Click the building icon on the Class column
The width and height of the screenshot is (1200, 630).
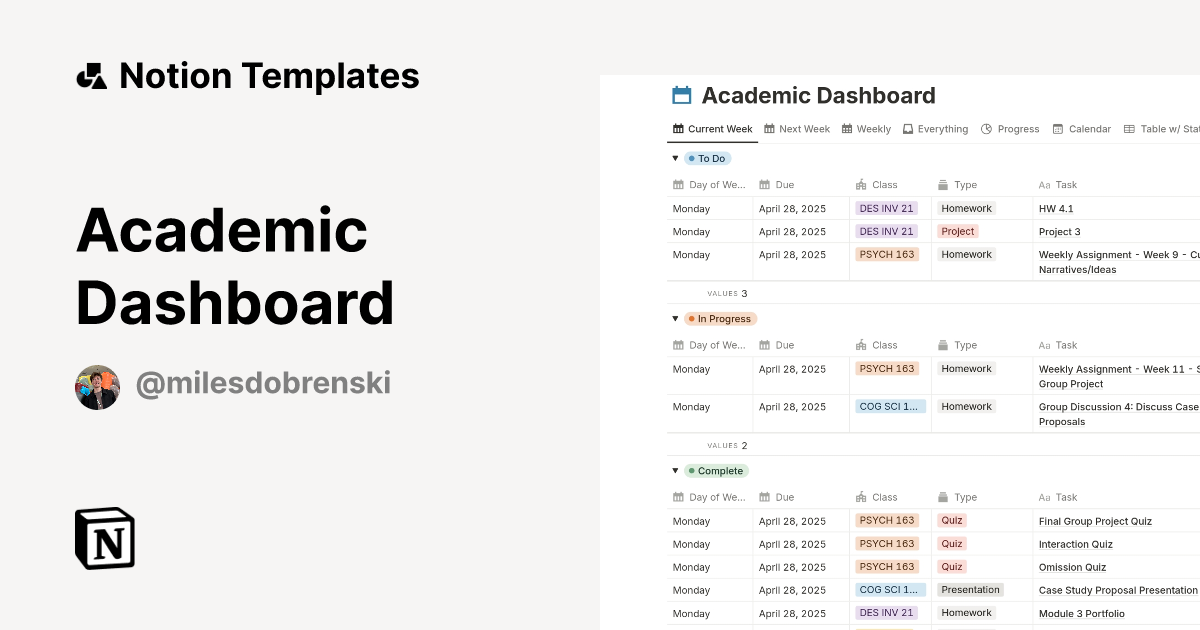coord(860,184)
